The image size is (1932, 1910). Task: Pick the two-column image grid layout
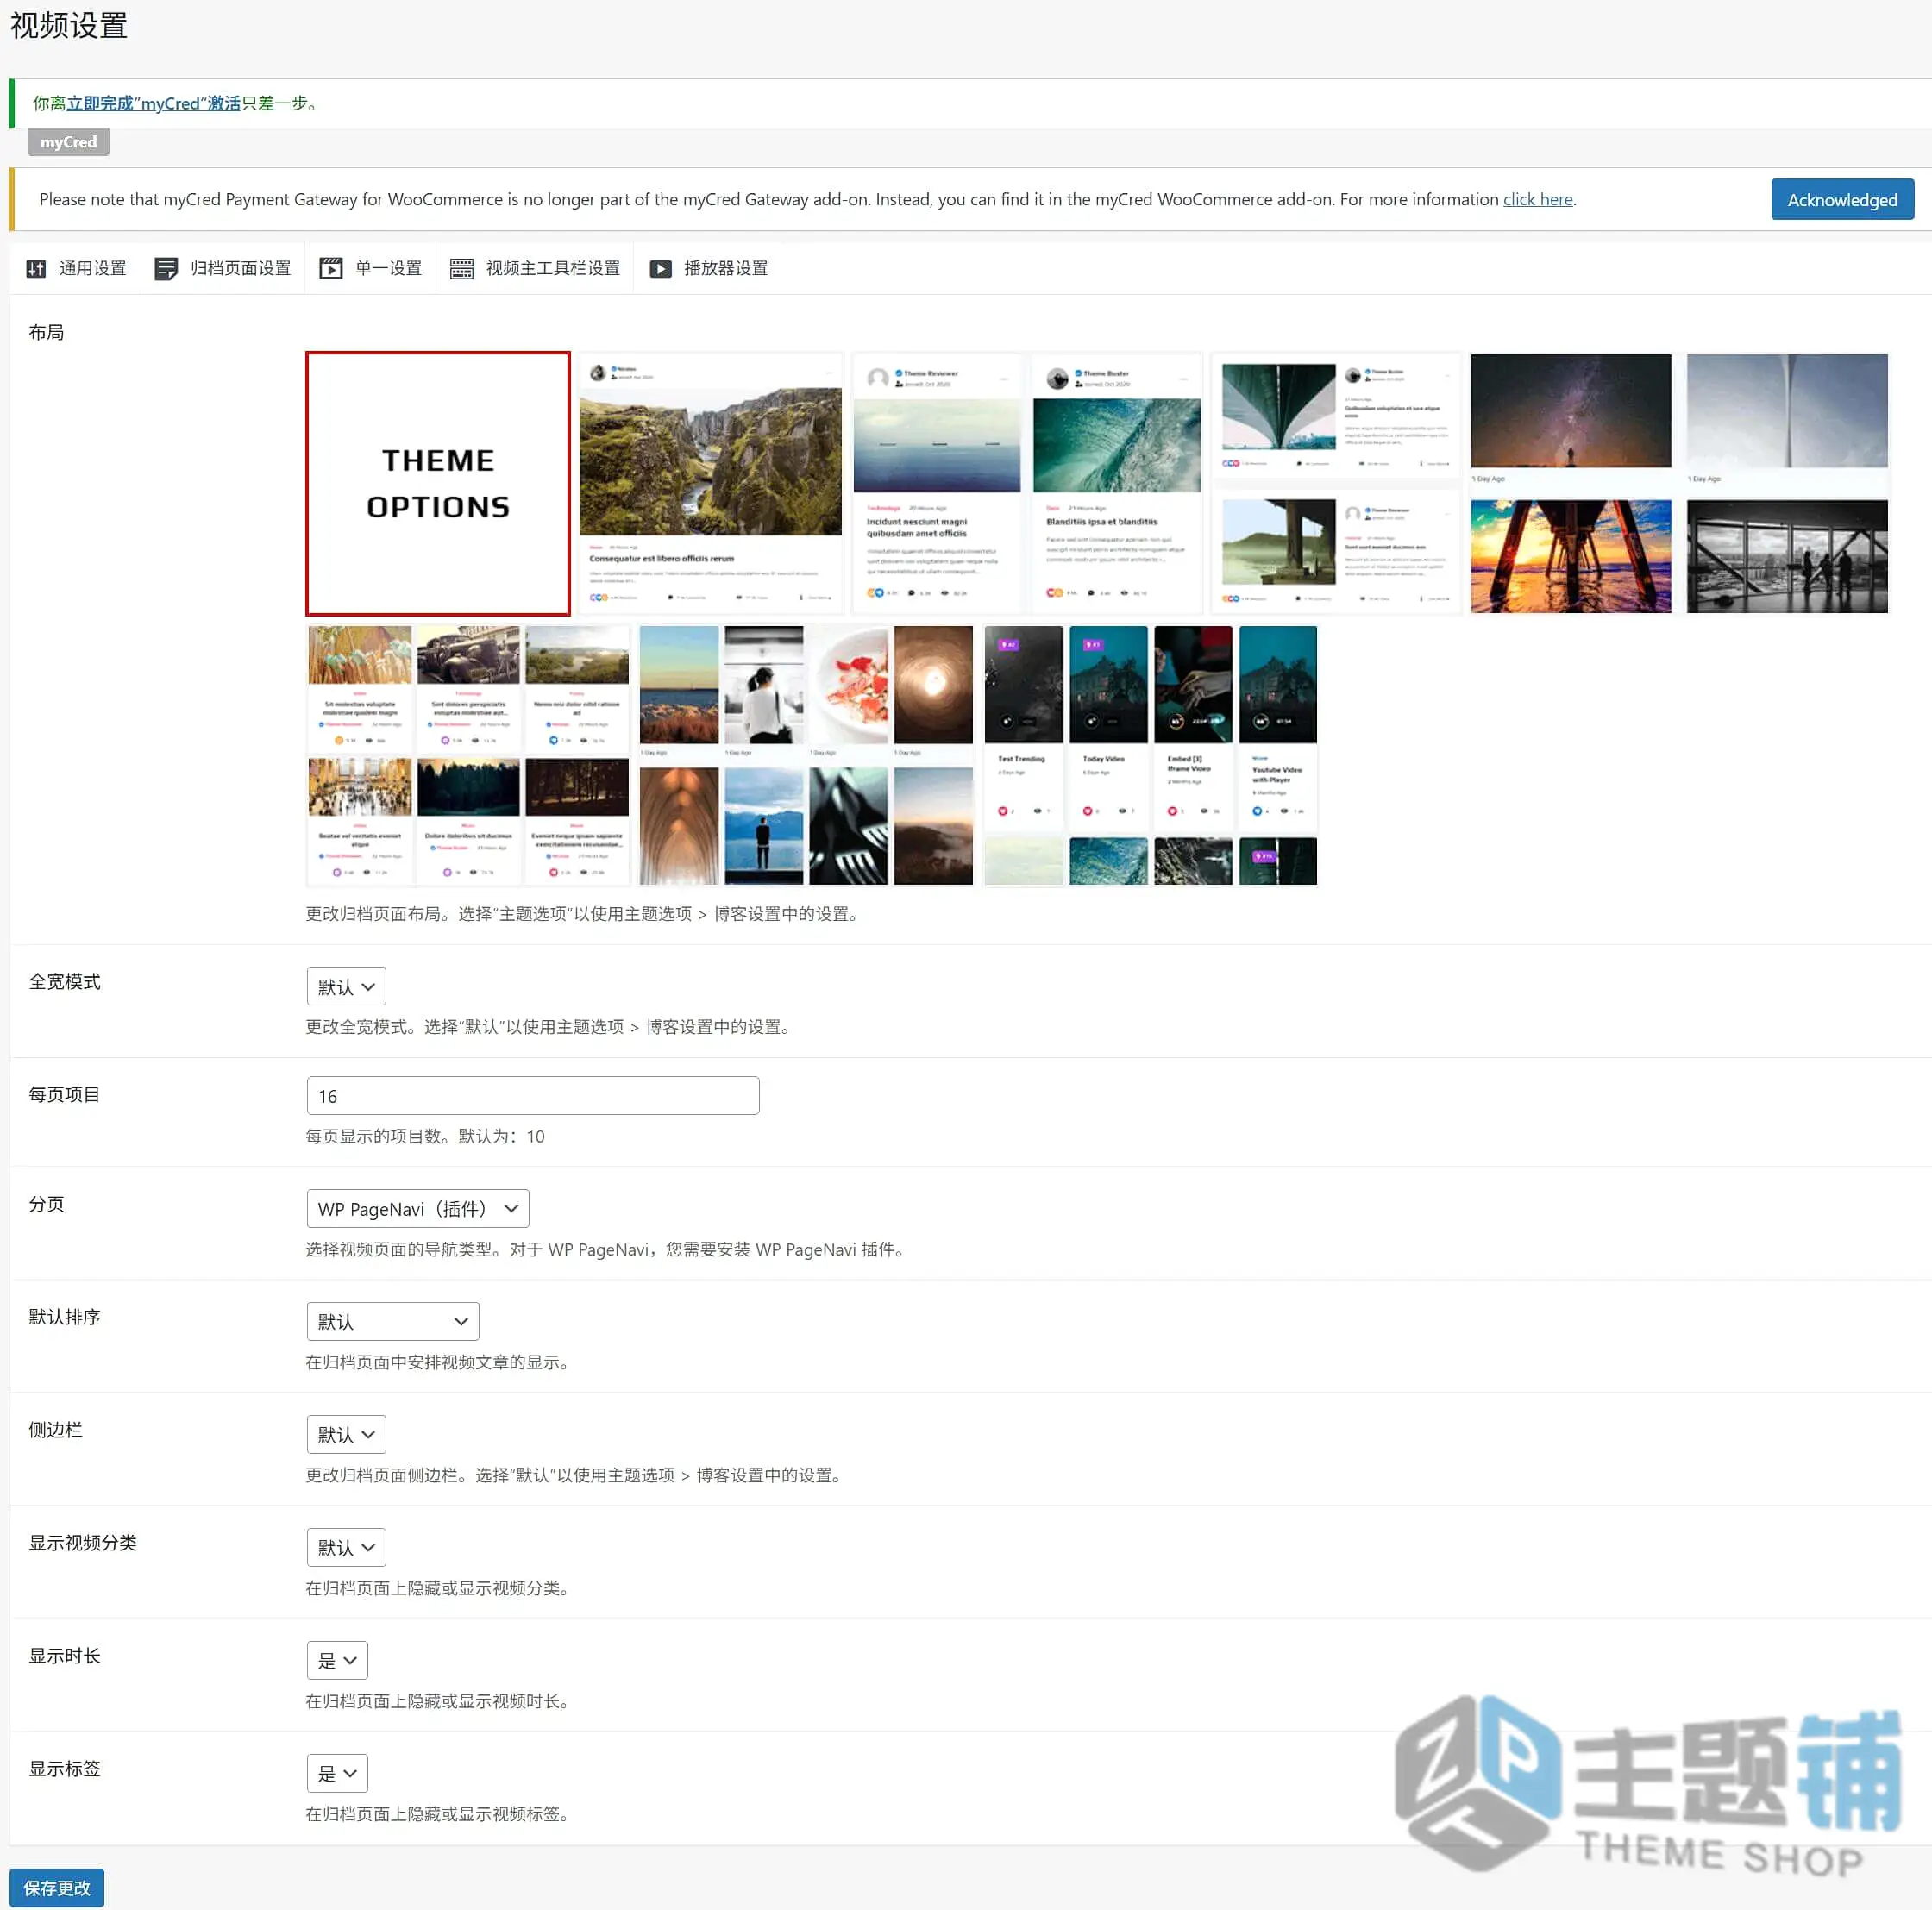coord(1679,484)
